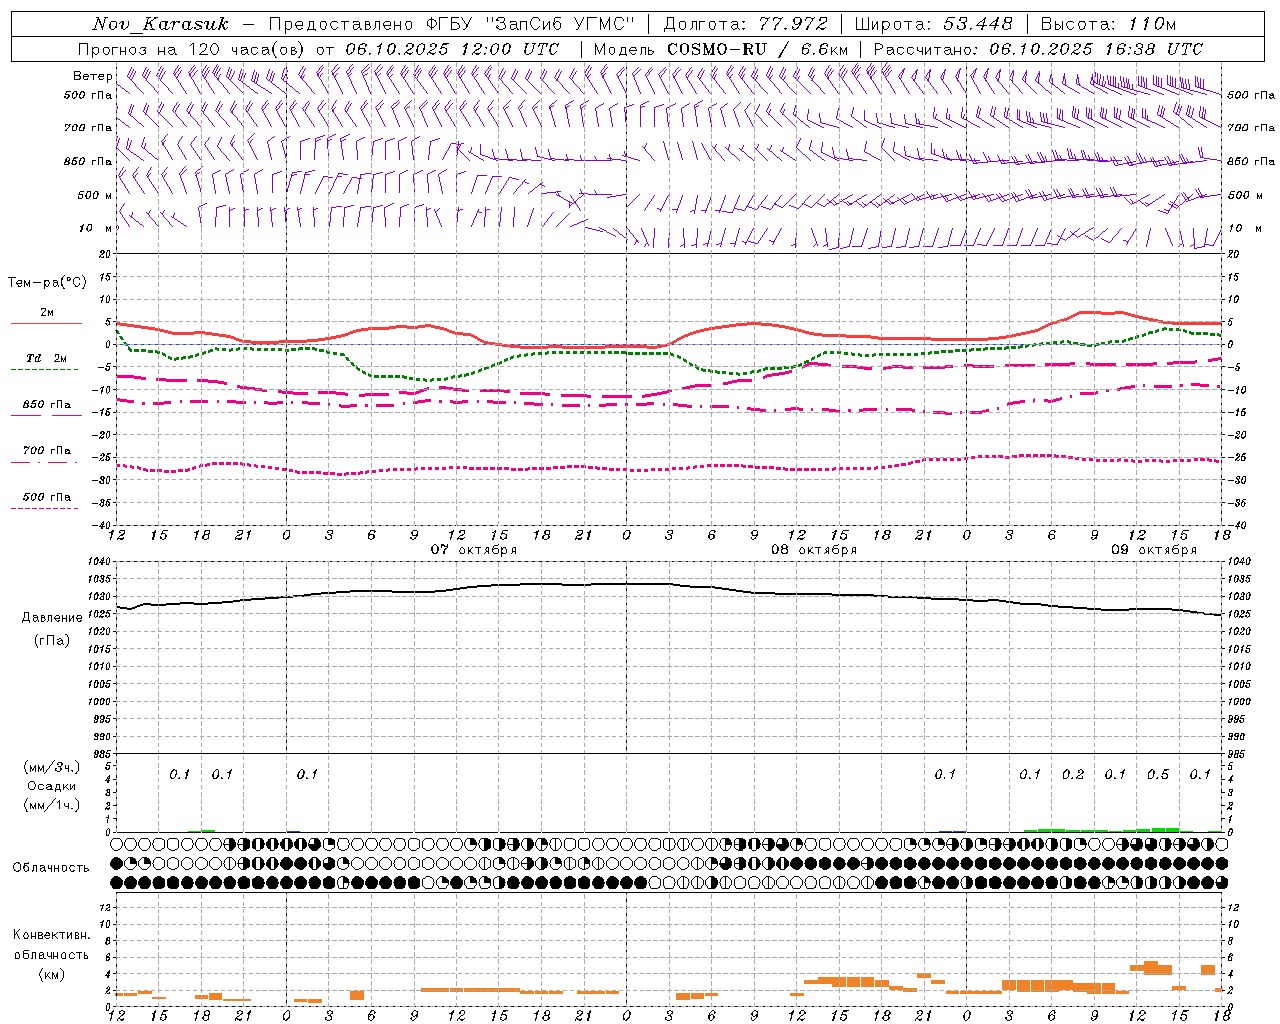Click the 850 гПа temperature legend entry

(47, 405)
